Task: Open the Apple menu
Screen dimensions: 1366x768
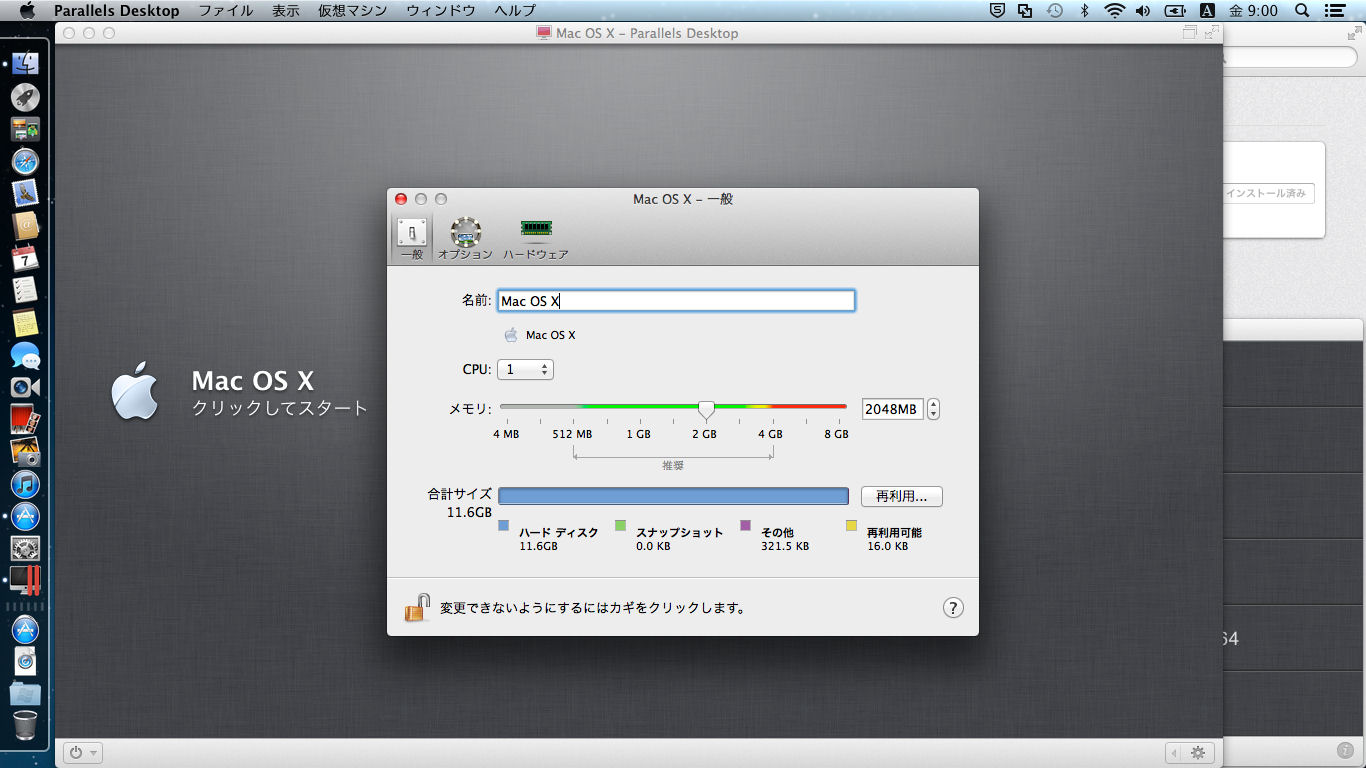Action: (x=27, y=11)
